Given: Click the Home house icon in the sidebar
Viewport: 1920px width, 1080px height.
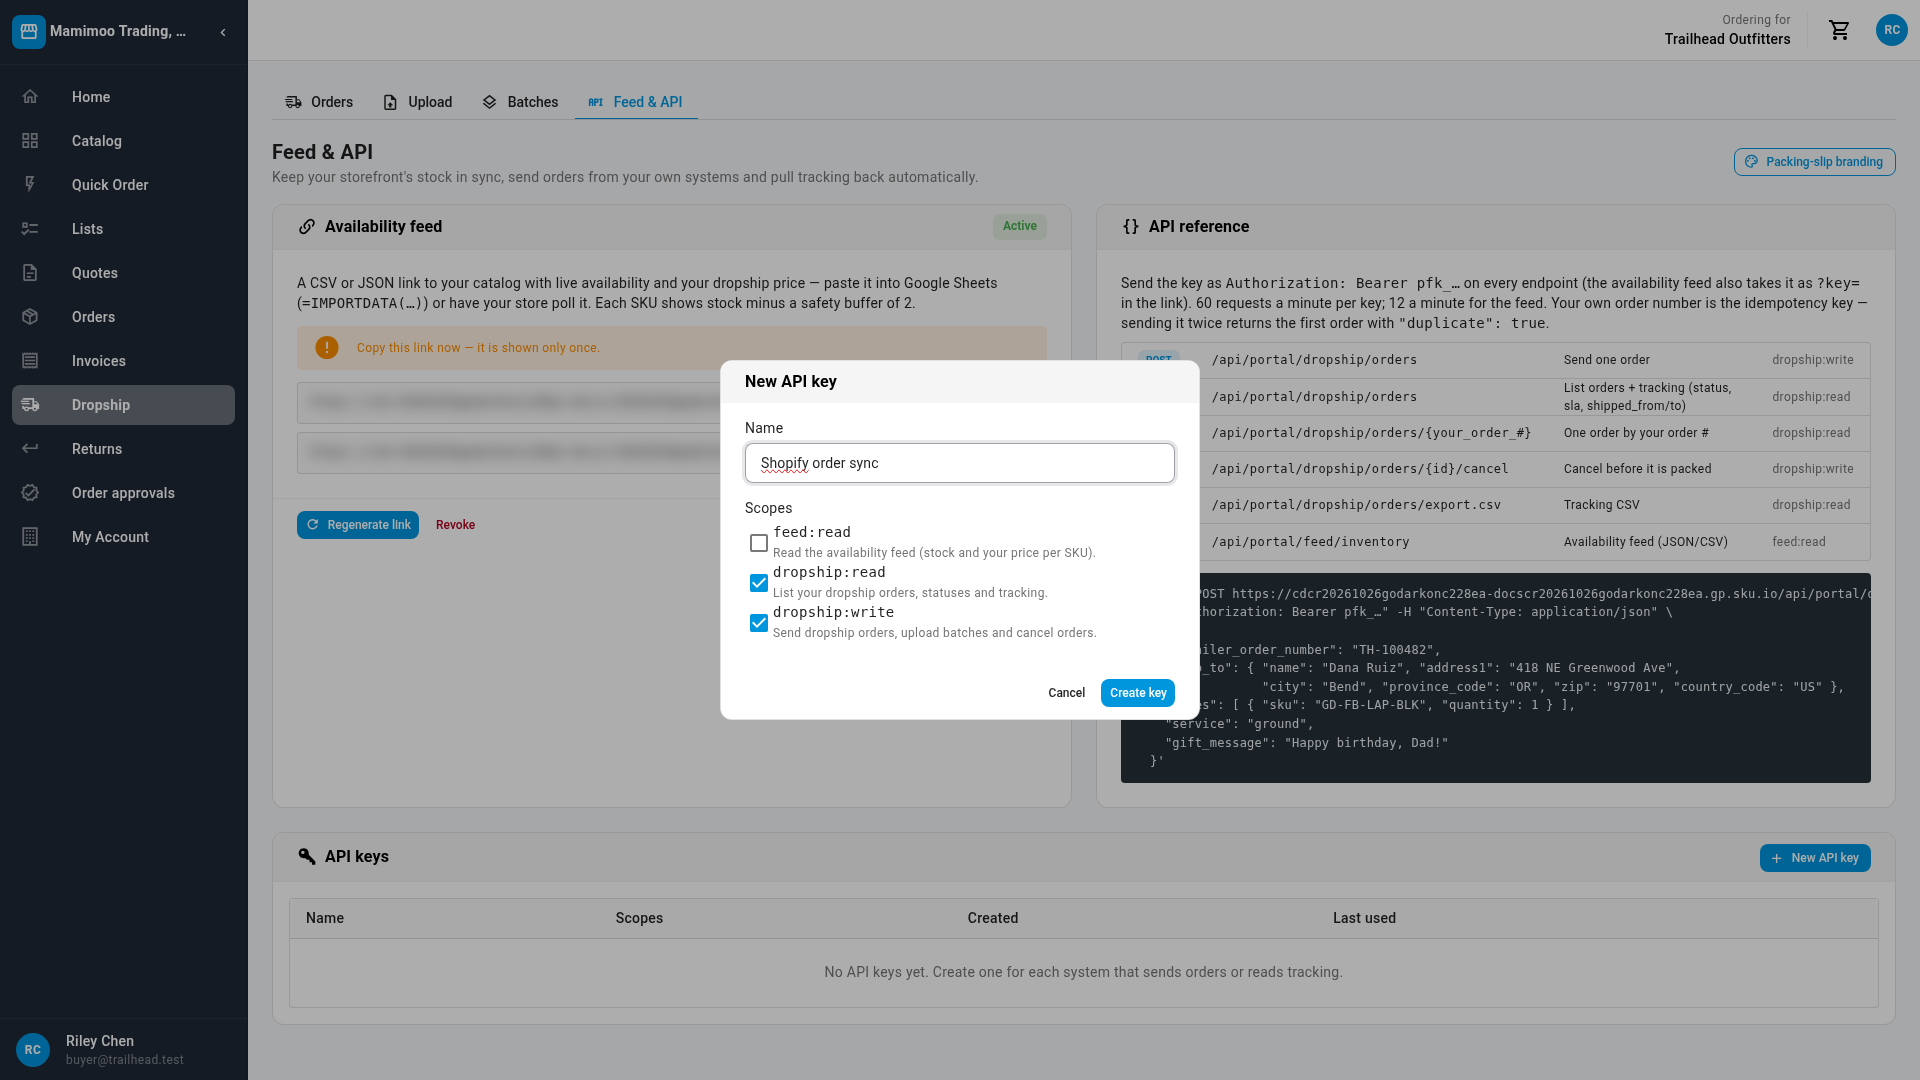Looking at the screenshot, I should coord(30,97).
